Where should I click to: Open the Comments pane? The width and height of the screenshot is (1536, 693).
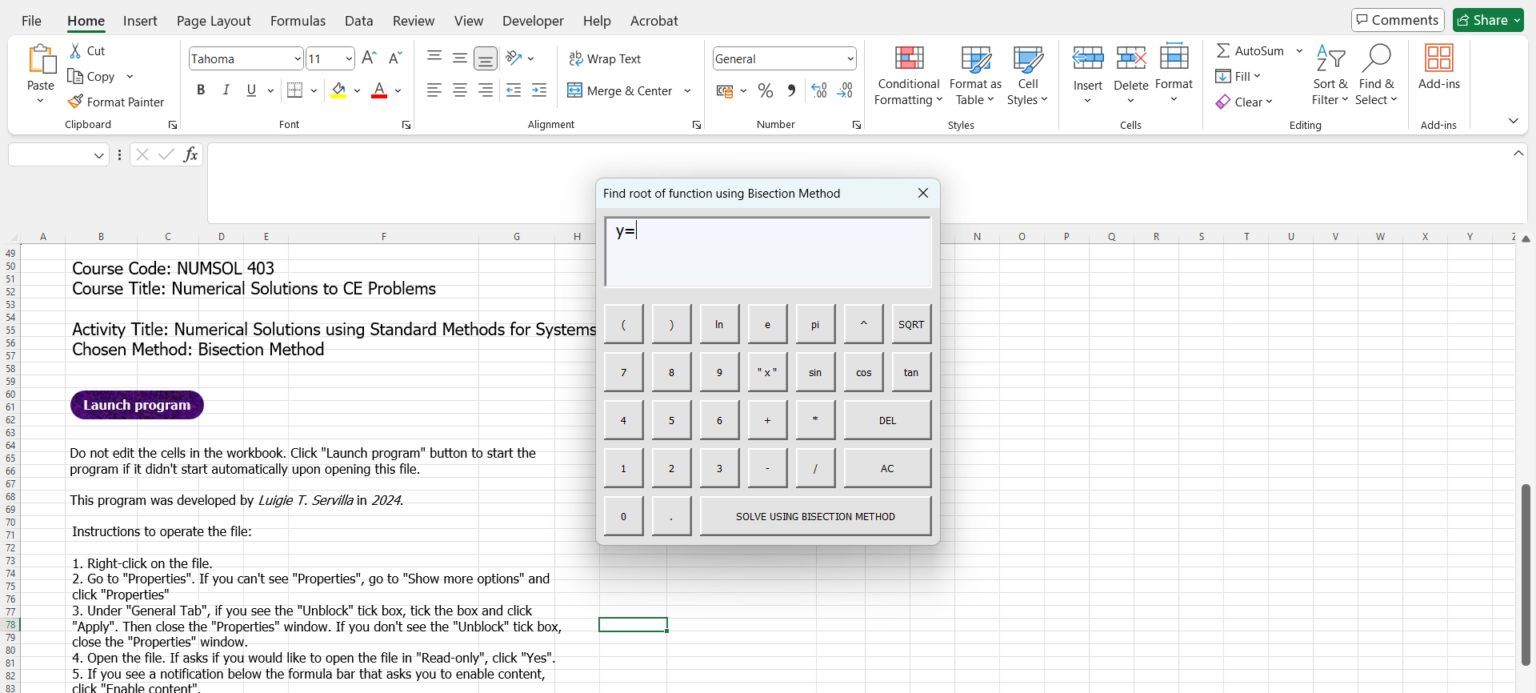click(x=1397, y=20)
